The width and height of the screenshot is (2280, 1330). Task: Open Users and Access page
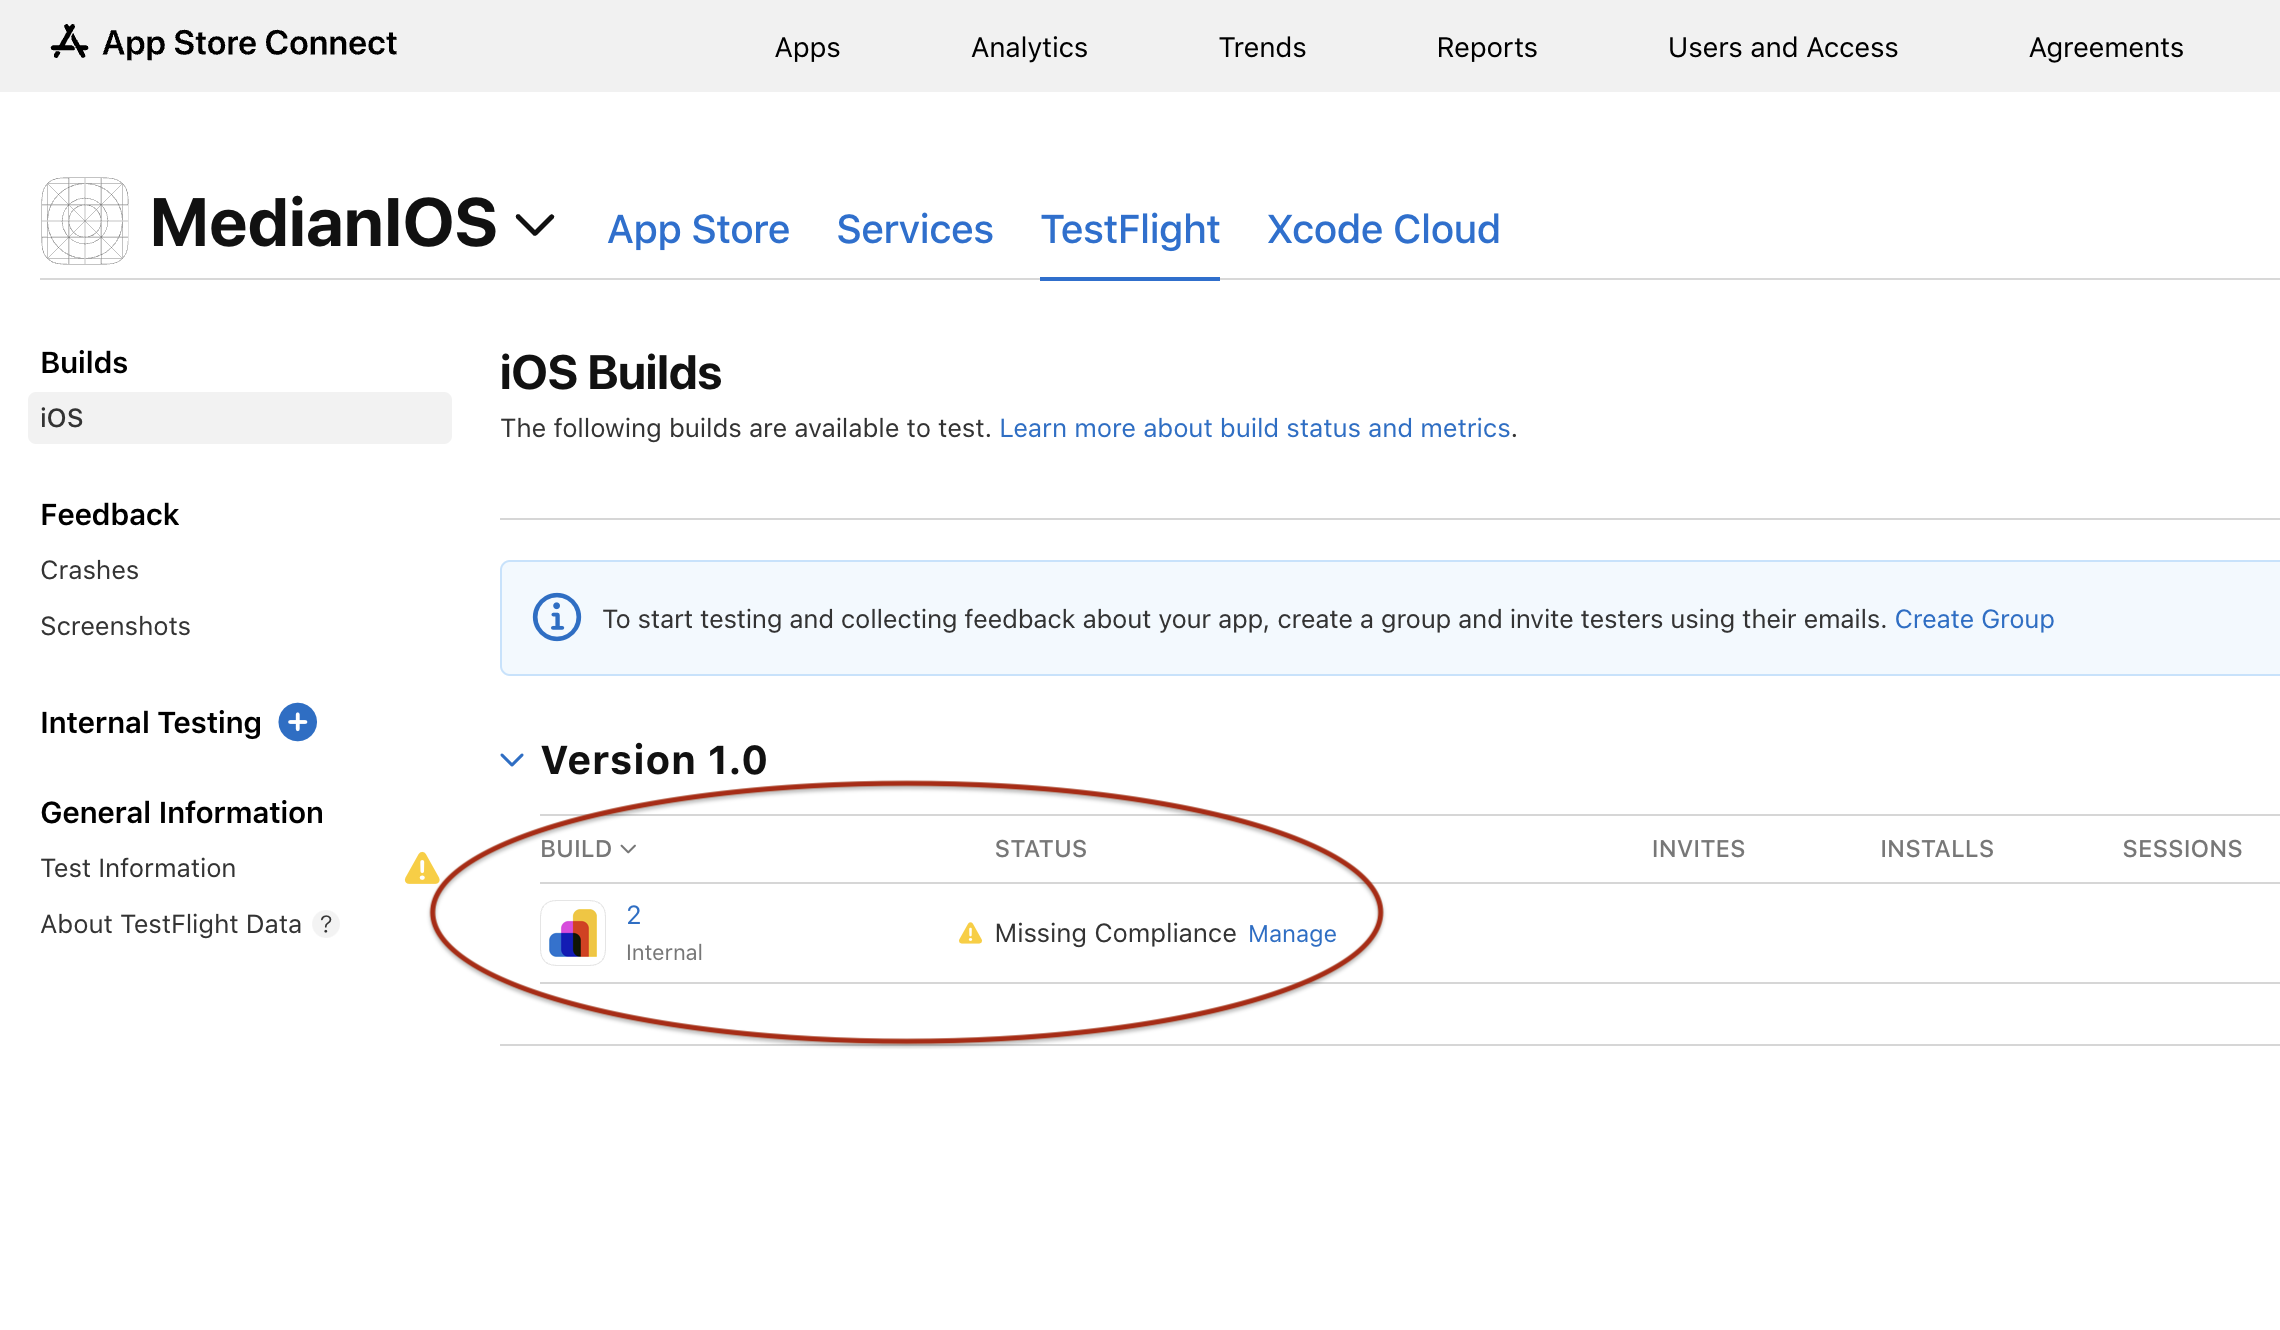(x=1783, y=47)
